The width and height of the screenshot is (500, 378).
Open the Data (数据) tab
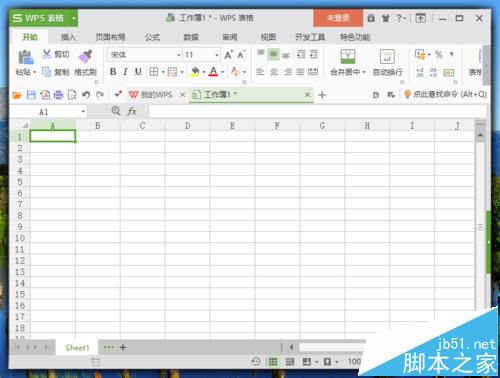191,37
